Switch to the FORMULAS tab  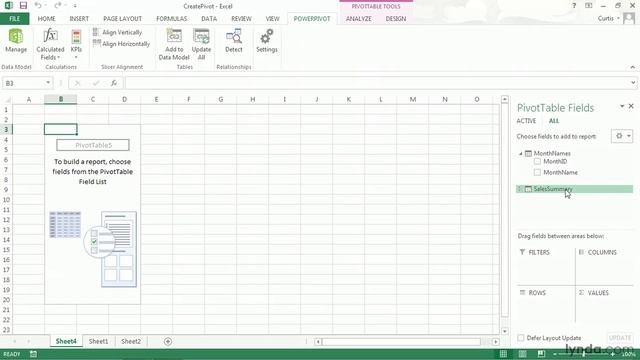coord(171,18)
